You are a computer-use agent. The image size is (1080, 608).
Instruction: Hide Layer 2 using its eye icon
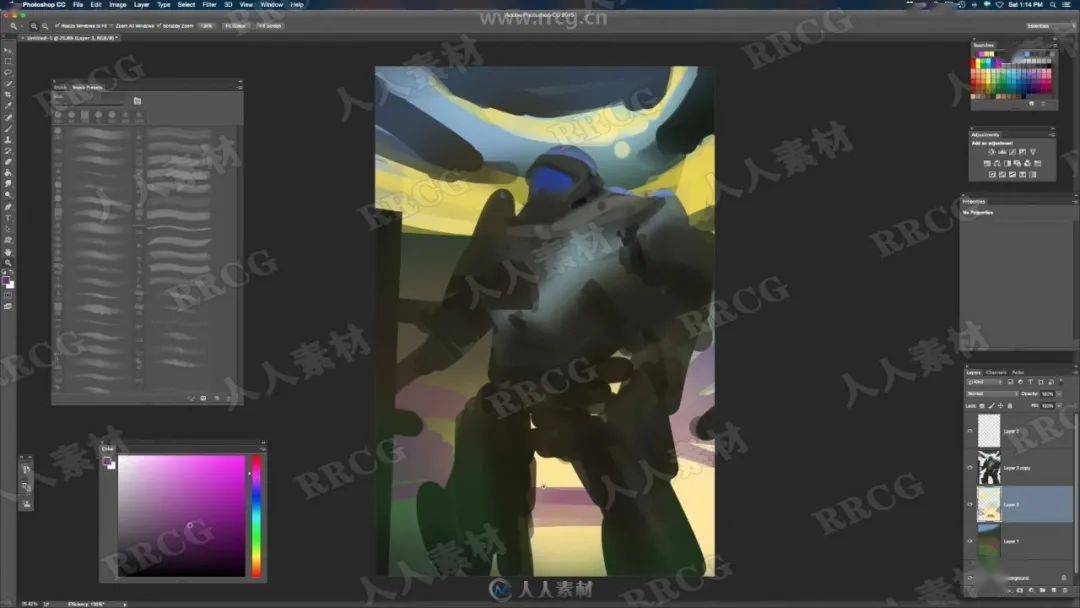tap(969, 431)
